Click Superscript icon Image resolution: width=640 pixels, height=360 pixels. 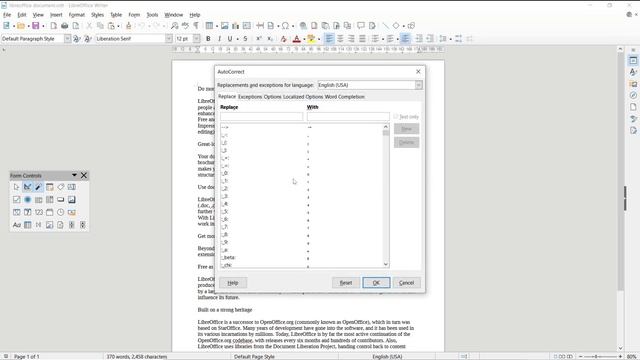pos(258,39)
